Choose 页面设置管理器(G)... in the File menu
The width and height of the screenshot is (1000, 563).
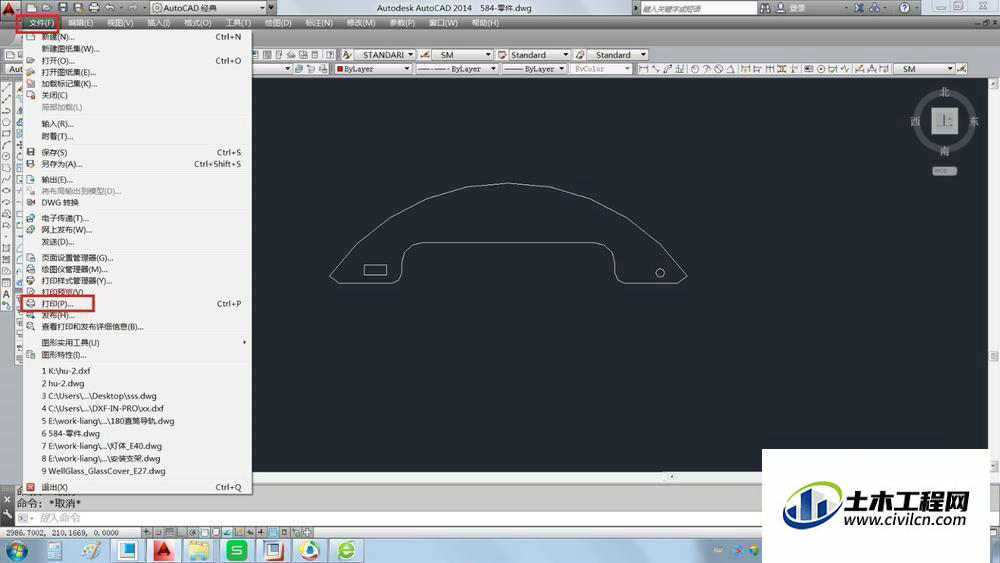pos(137,258)
